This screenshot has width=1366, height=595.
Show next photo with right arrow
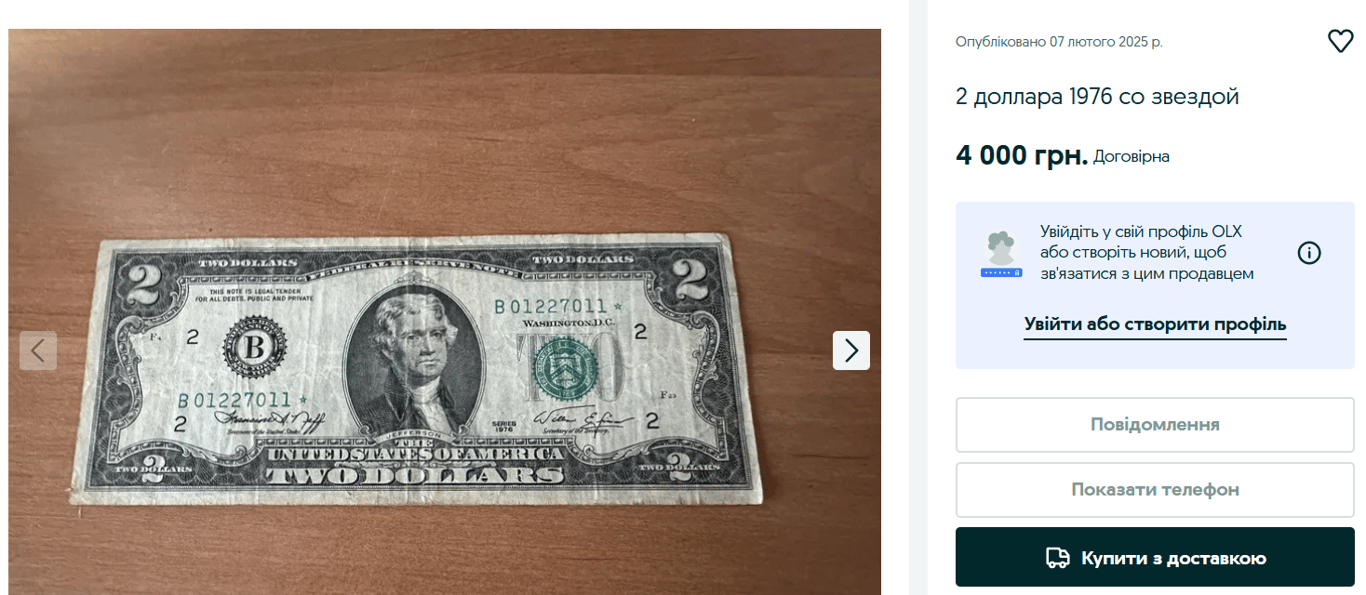coord(851,350)
